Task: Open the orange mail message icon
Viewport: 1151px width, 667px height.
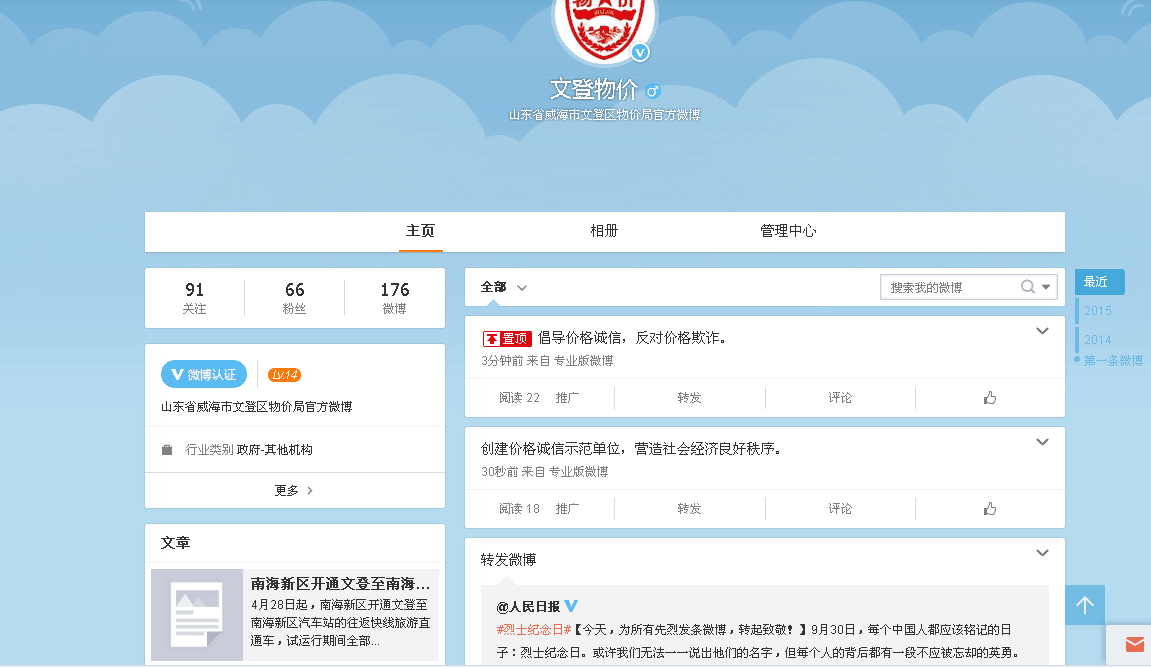Action: pyautogui.click(x=1134, y=644)
